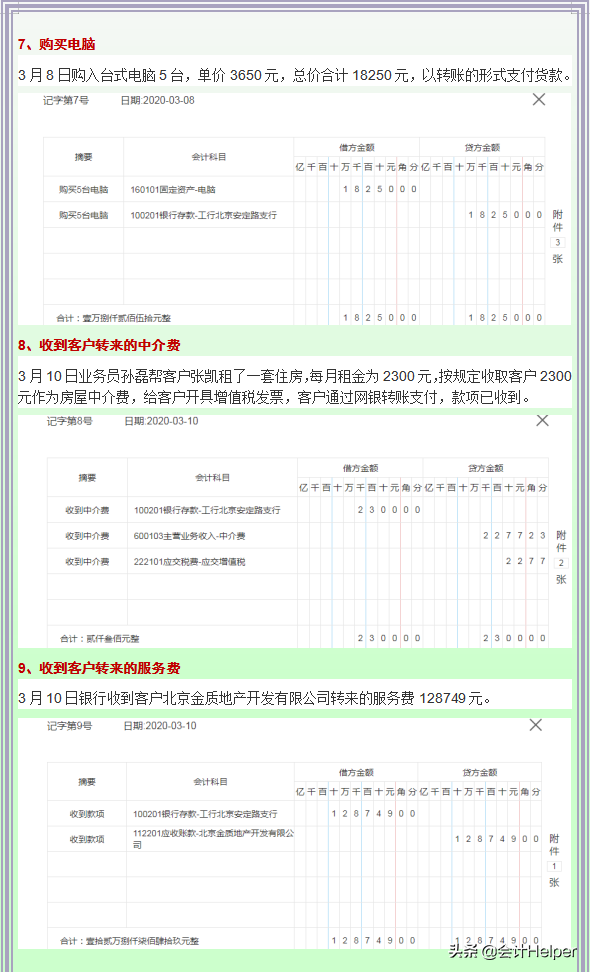This screenshot has width=590, height=972.
Task: Close voucher 记字第8号 with its X icon
Action: pos(542,420)
